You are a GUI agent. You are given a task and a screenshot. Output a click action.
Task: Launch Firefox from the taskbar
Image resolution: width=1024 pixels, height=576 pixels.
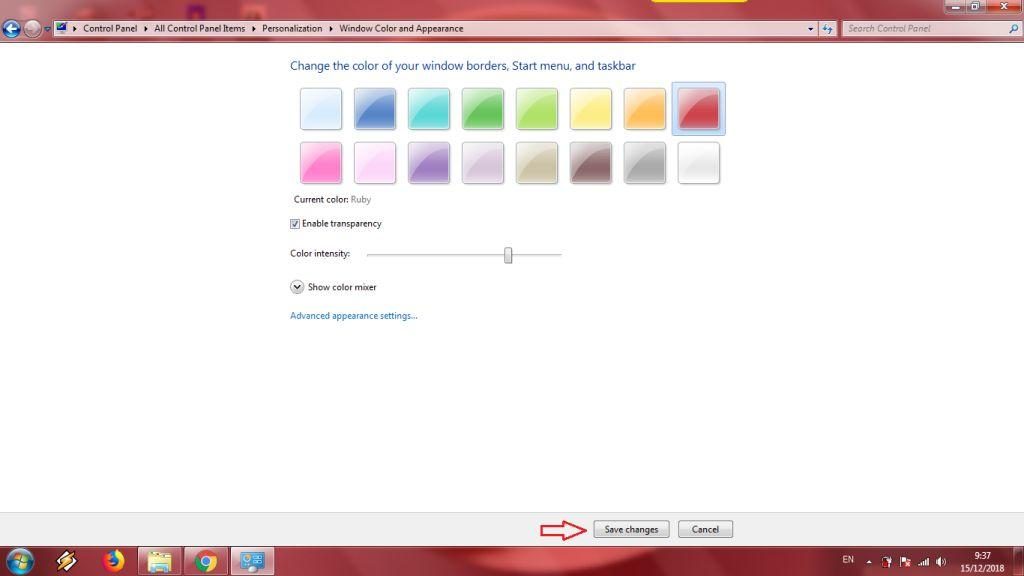point(113,562)
